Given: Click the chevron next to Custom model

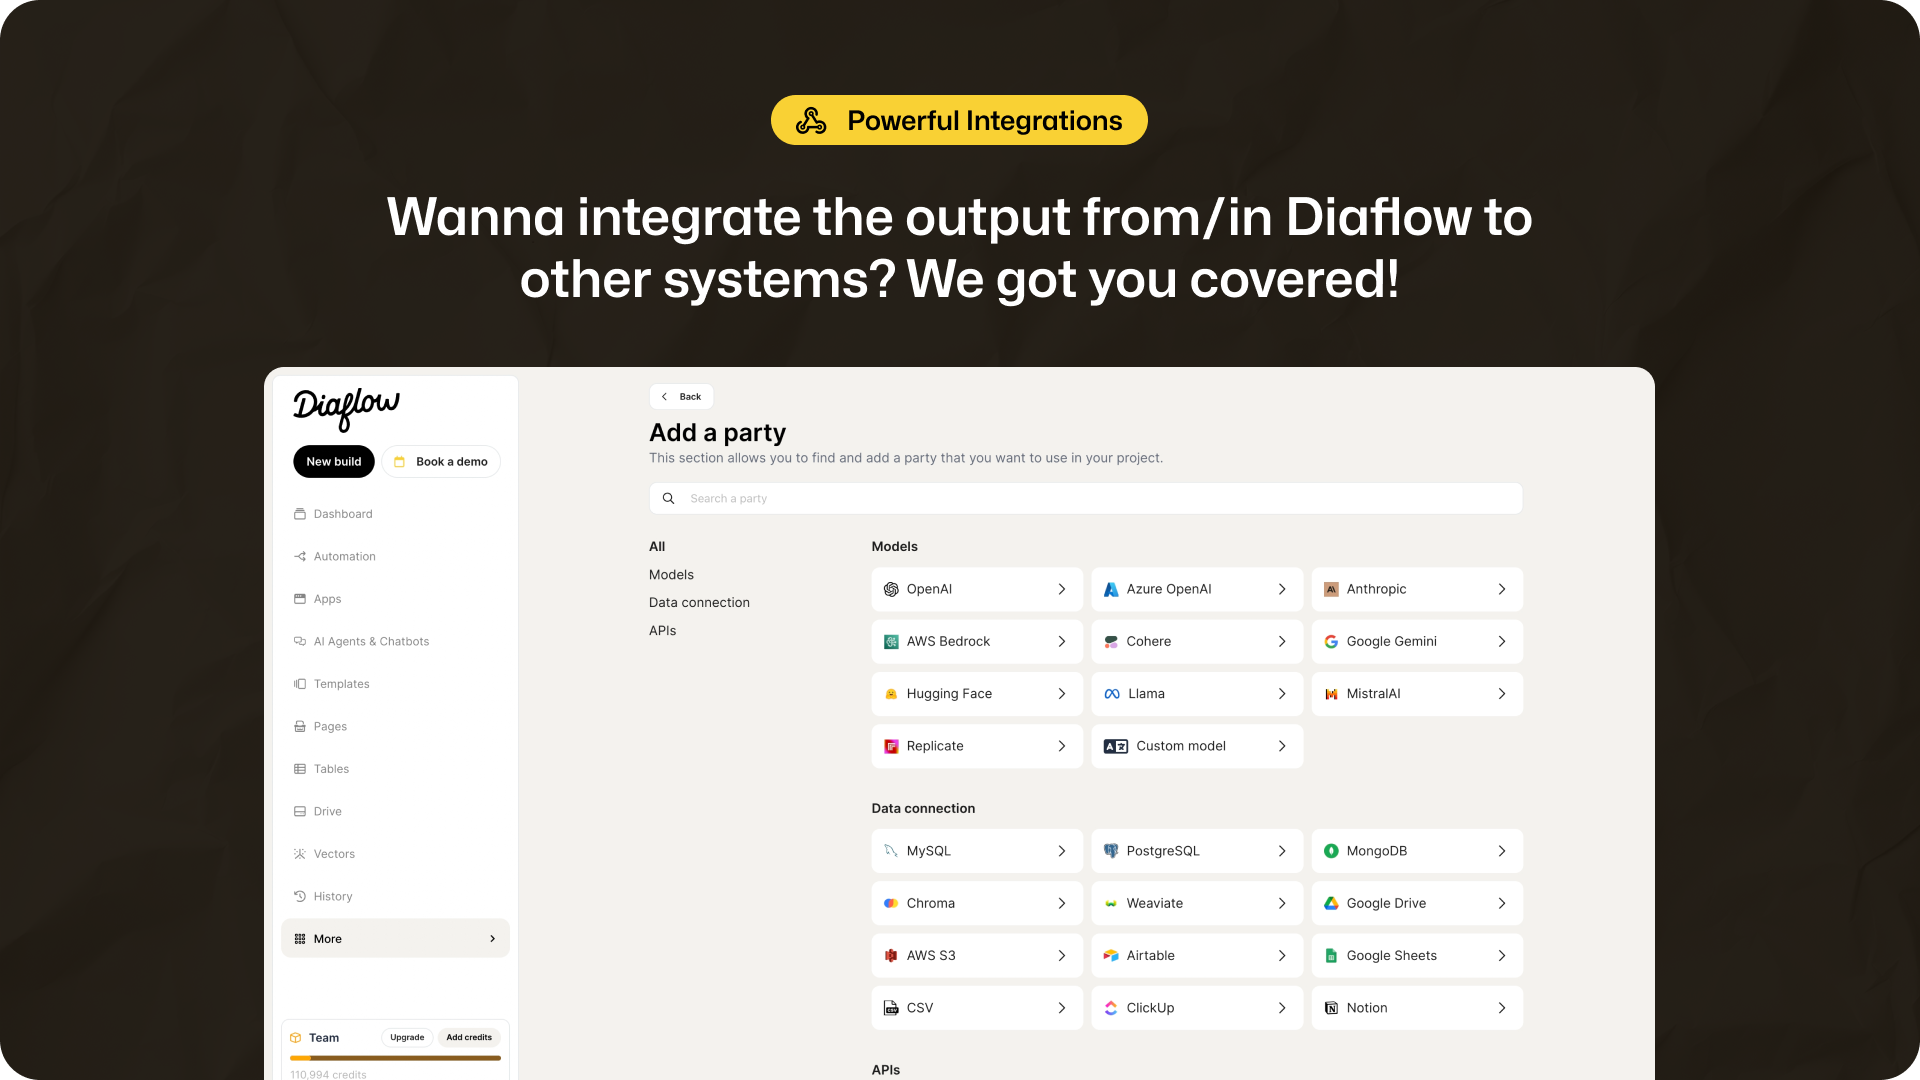Looking at the screenshot, I should 1282,745.
